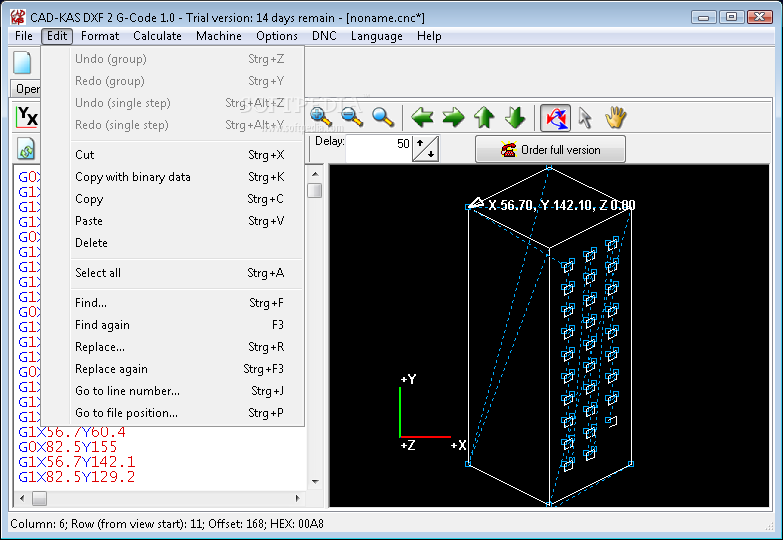783x540 pixels.
Task: Pan view with green right arrow
Action: 453,117
